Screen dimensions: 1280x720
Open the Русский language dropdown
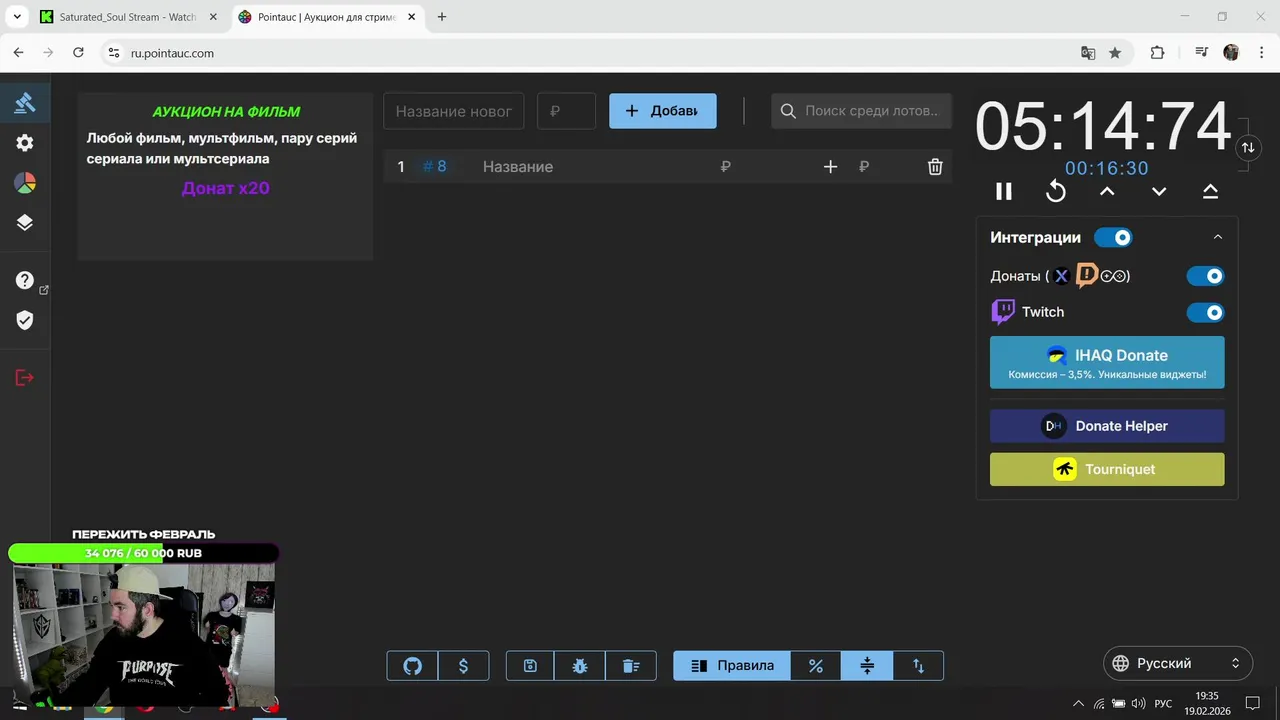tap(1178, 663)
